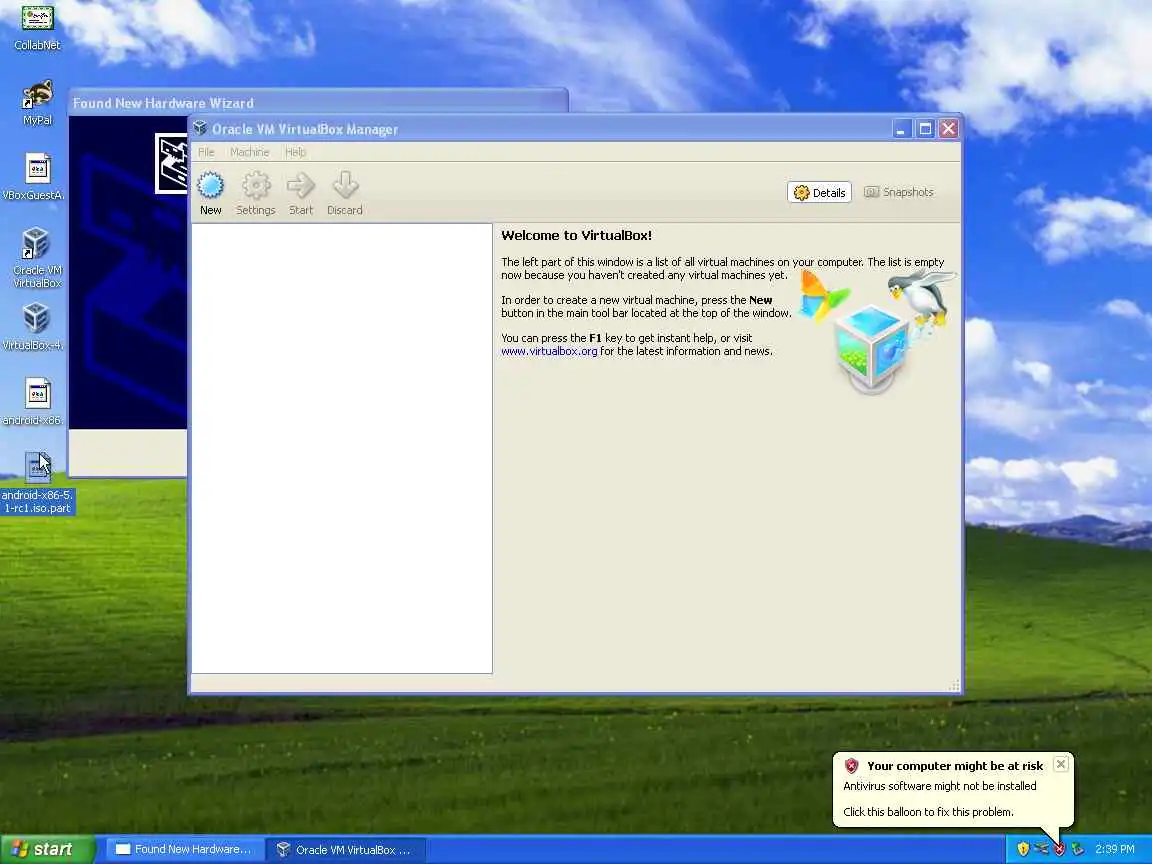The width and height of the screenshot is (1152, 864).
Task: Click 'Click this balloon to fix this problem'
Action: (x=928, y=812)
